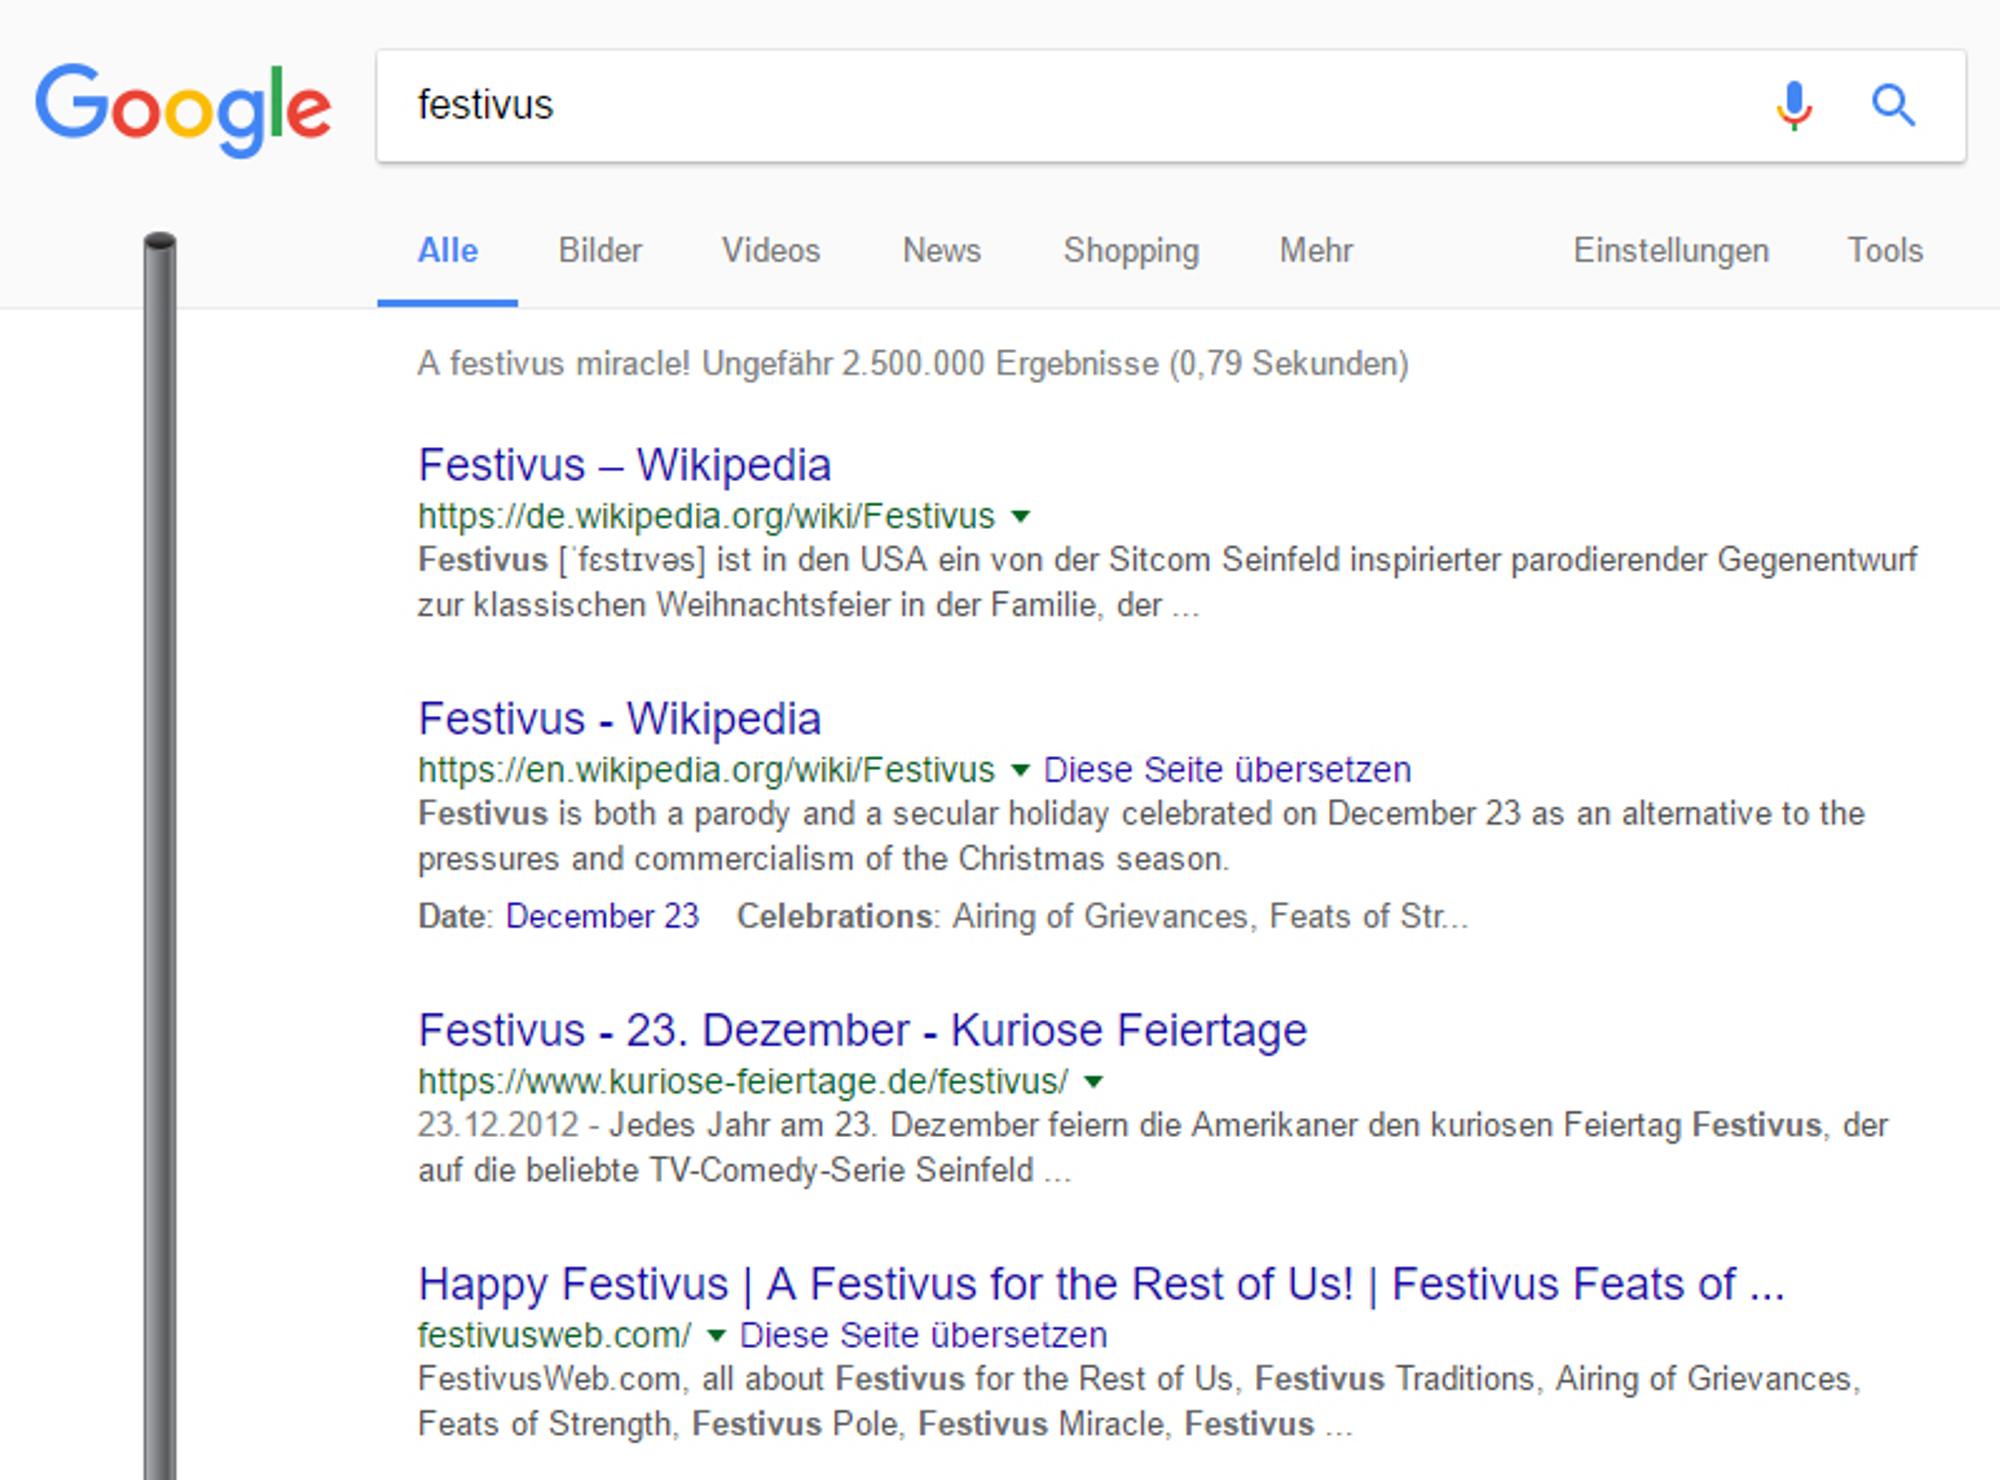Expand dropdown arrow next to festivusweb.com URL

pyautogui.click(x=715, y=1335)
